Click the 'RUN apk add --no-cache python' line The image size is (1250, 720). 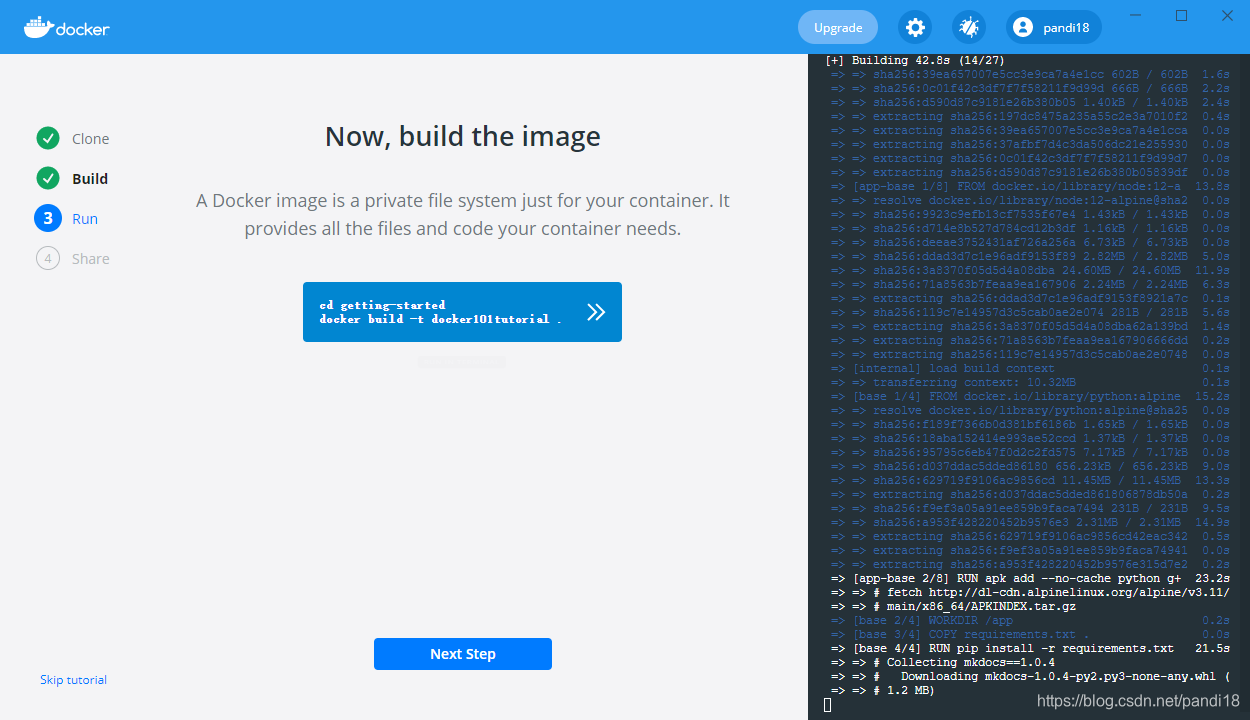coord(1030,579)
